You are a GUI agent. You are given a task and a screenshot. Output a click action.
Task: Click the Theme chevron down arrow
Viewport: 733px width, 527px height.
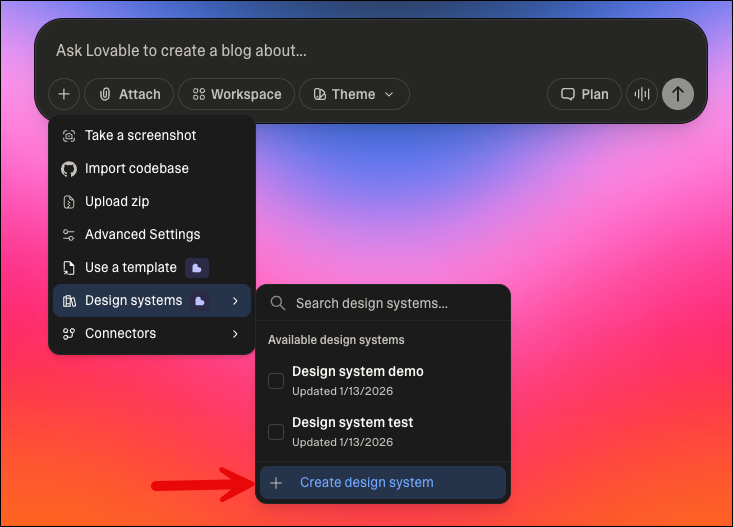389,94
